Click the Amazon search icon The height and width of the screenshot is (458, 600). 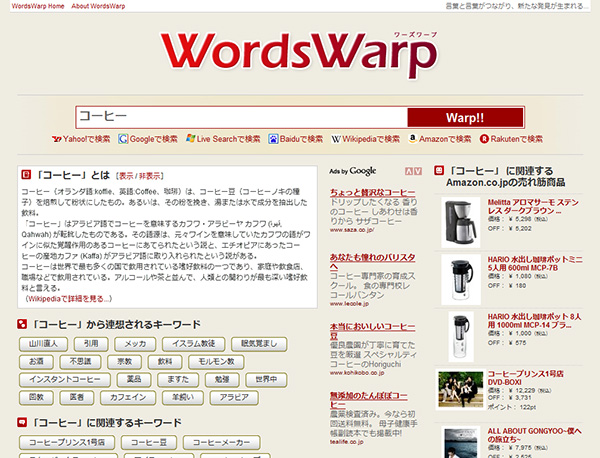coord(411,140)
